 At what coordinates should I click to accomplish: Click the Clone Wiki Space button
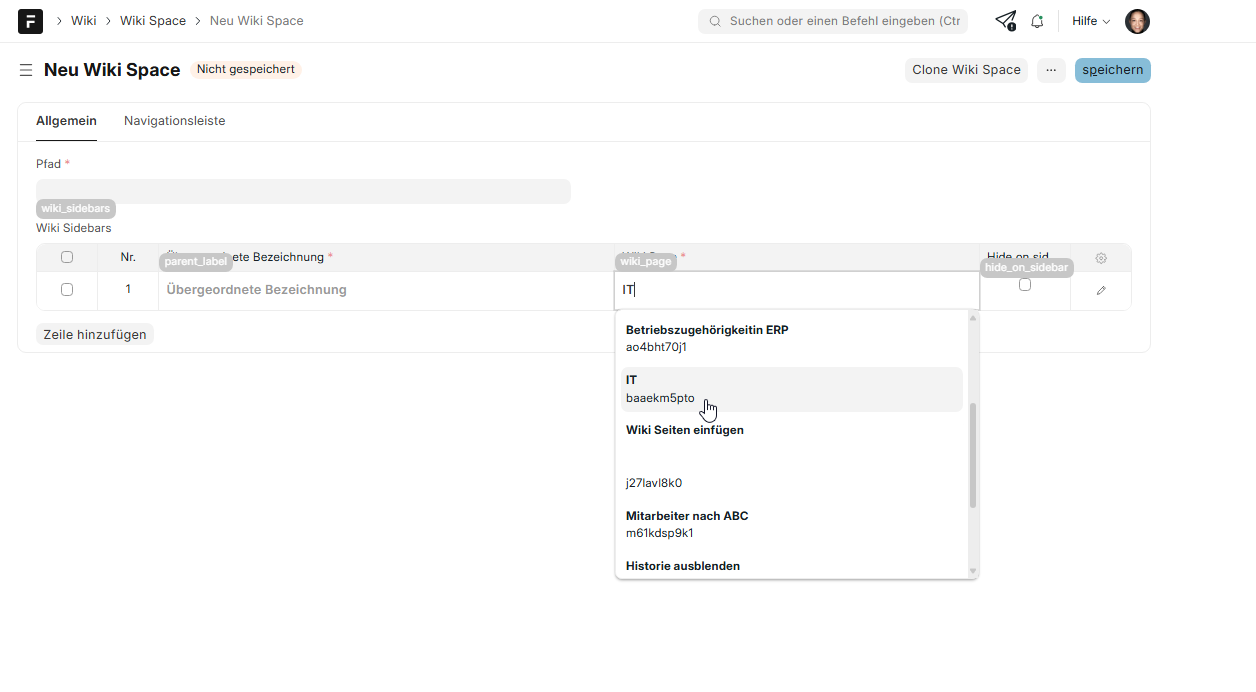point(966,70)
